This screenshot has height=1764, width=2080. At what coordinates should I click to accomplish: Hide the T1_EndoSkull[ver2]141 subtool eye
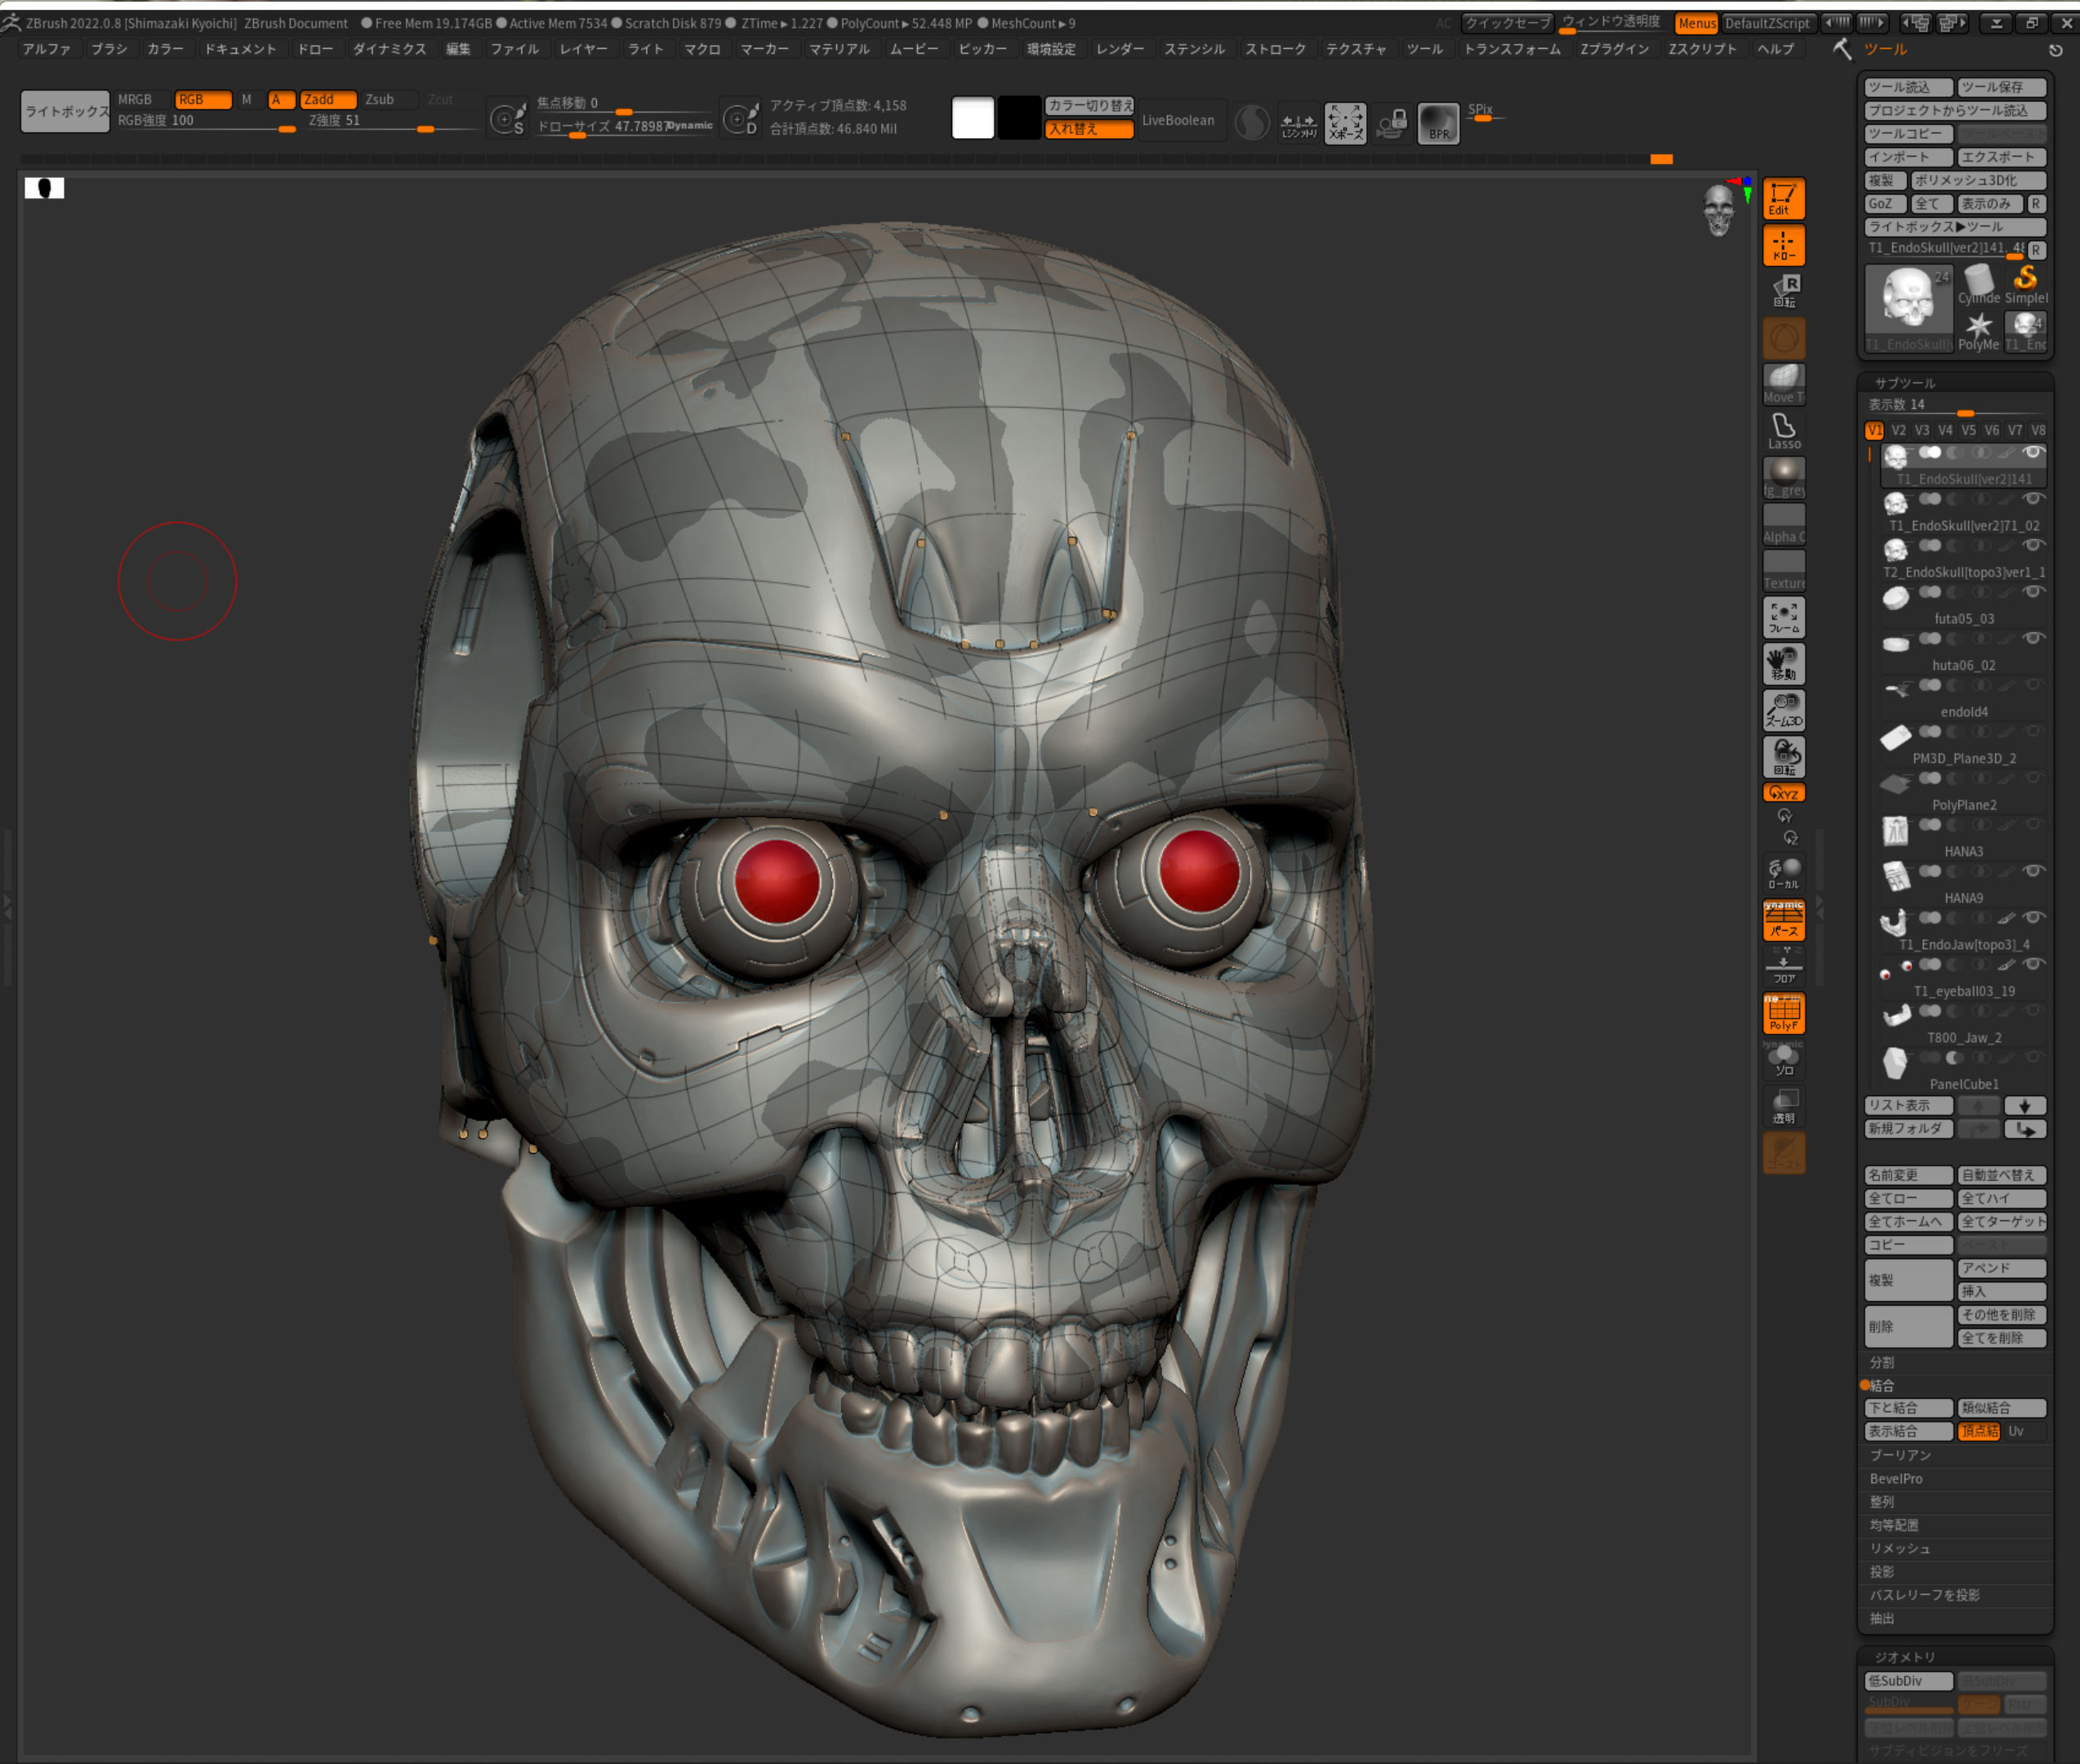coord(2032,453)
